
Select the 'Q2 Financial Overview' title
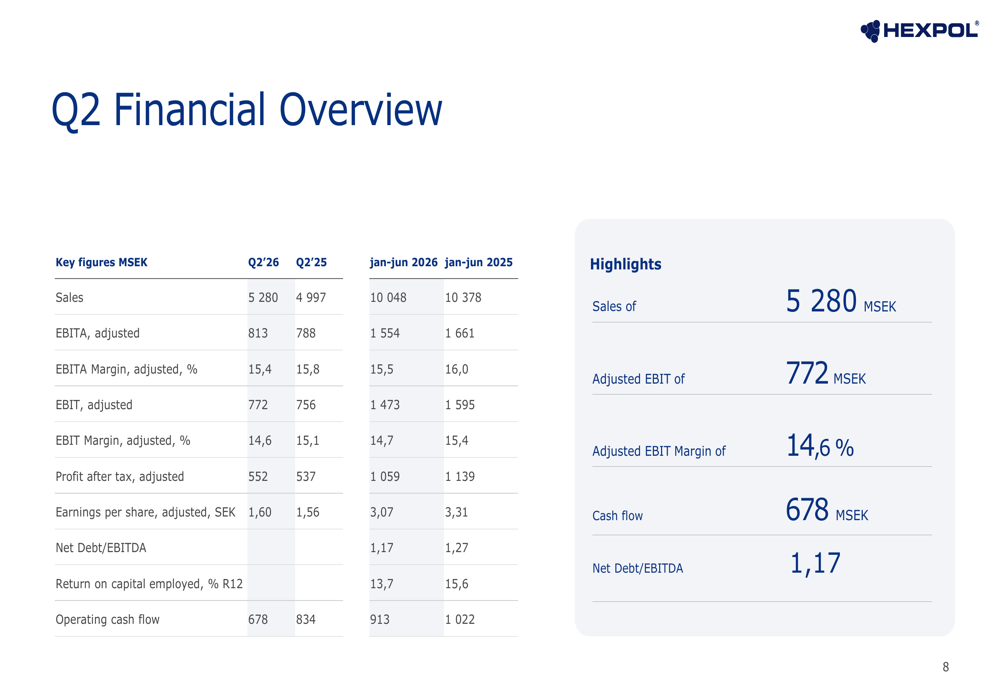[x=246, y=110]
